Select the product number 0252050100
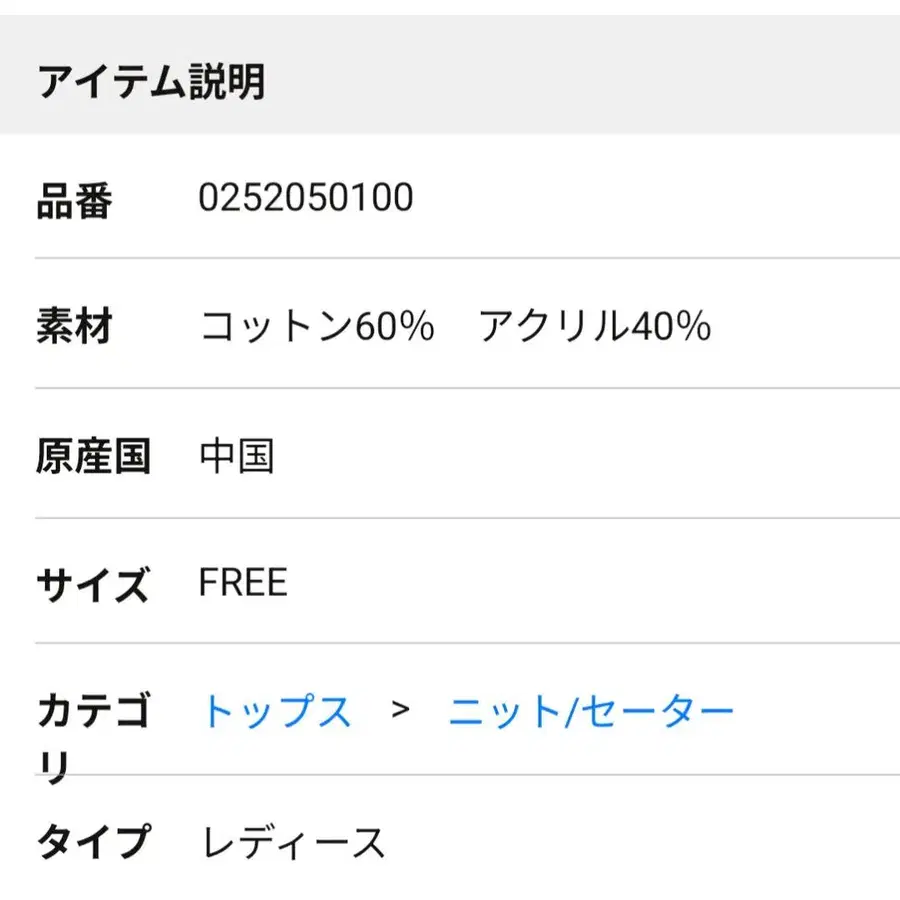Viewport: 900px width, 900px height. pos(306,198)
